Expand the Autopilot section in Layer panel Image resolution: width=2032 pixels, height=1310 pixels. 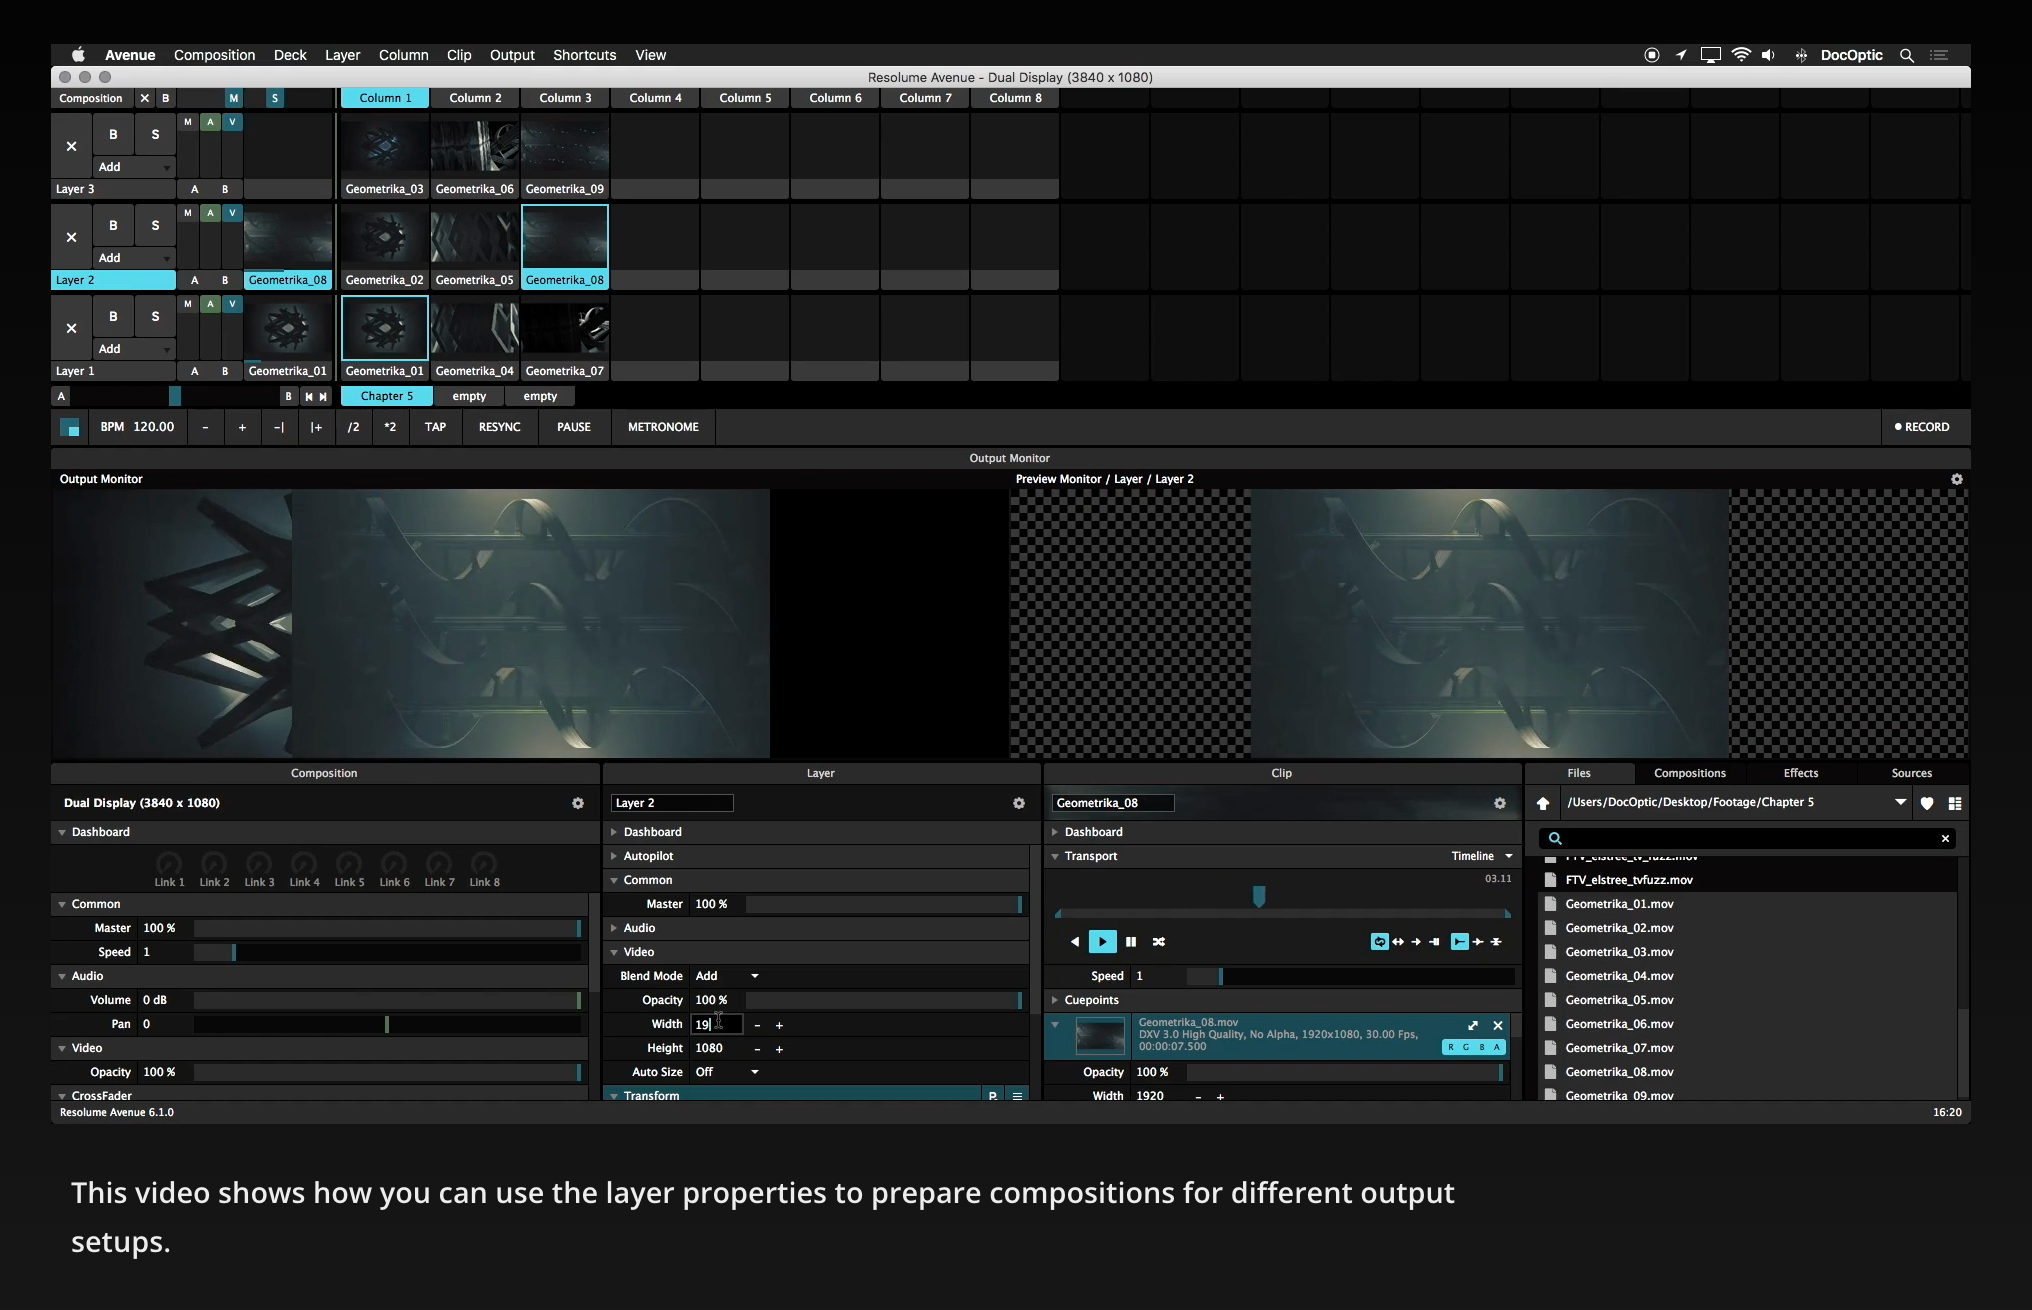click(615, 856)
